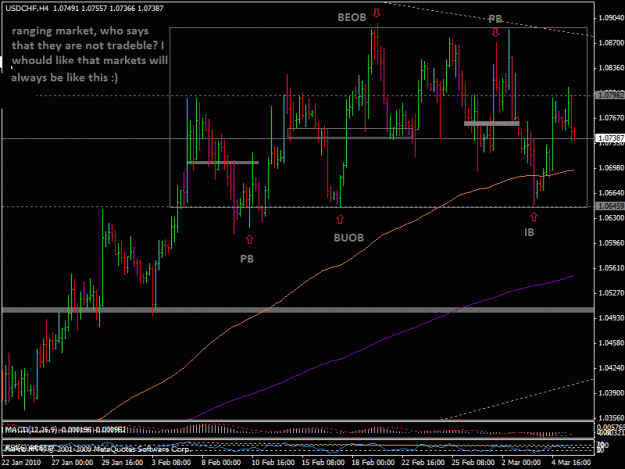The width and height of the screenshot is (625, 469).
Task: Select the PB label below the range box
Action: [x=247, y=259]
